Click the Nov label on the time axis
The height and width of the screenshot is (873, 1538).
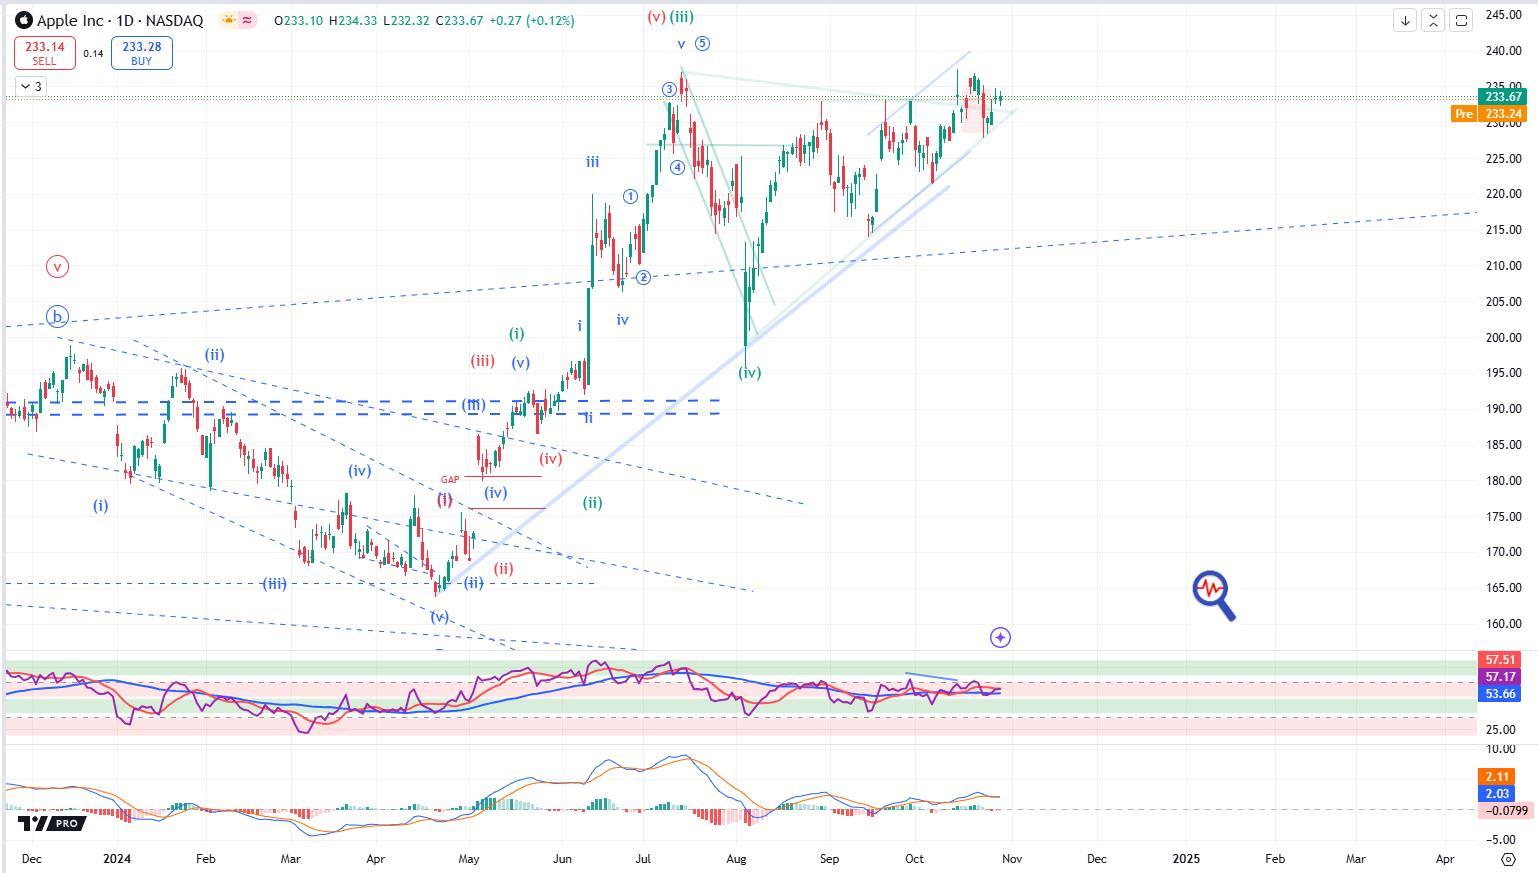click(1012, 859)
